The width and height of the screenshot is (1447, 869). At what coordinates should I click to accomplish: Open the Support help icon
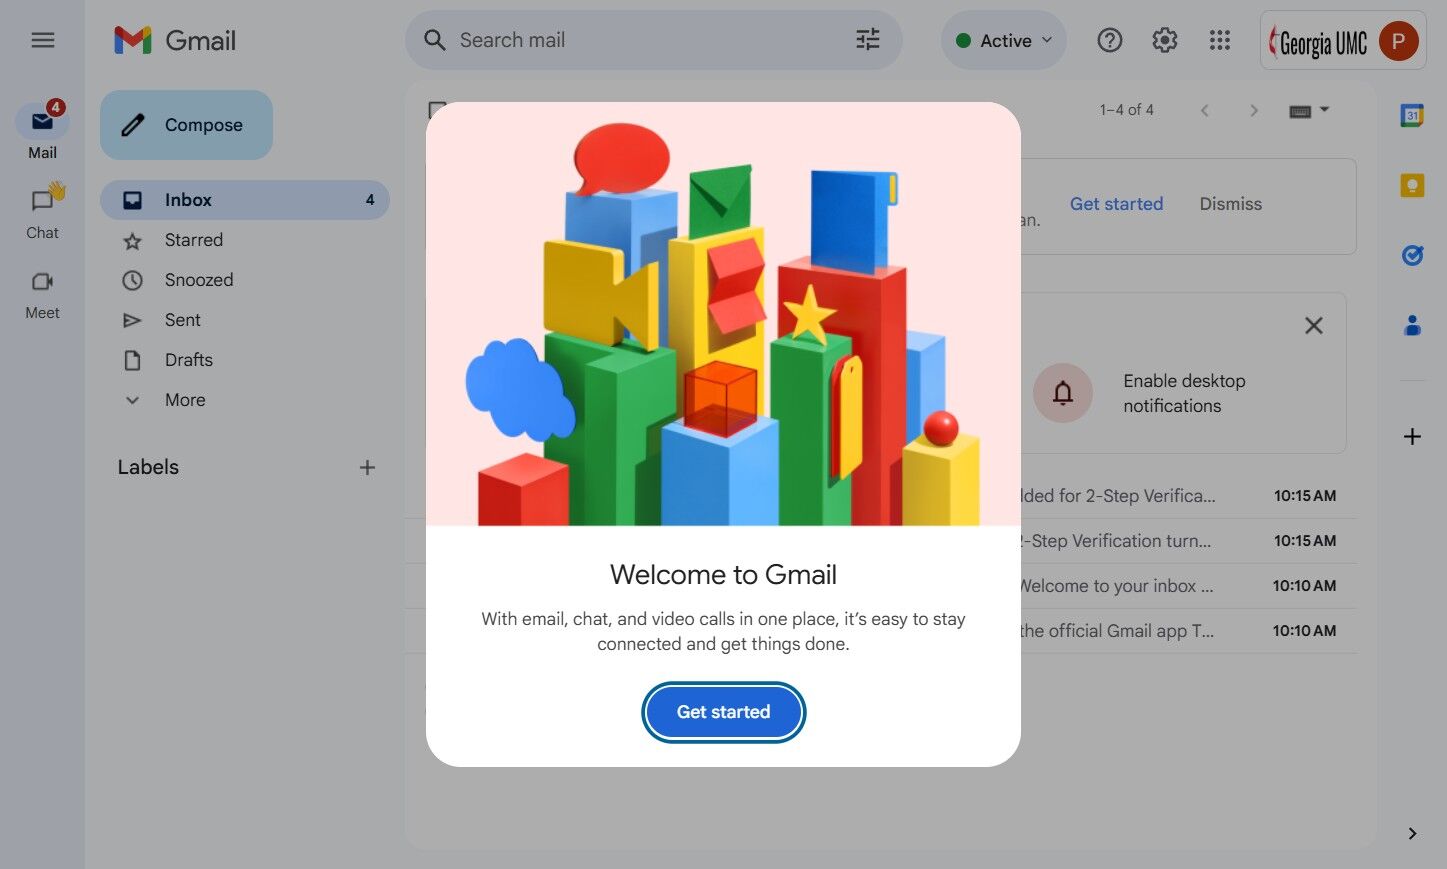click(x=1109, y=40)
